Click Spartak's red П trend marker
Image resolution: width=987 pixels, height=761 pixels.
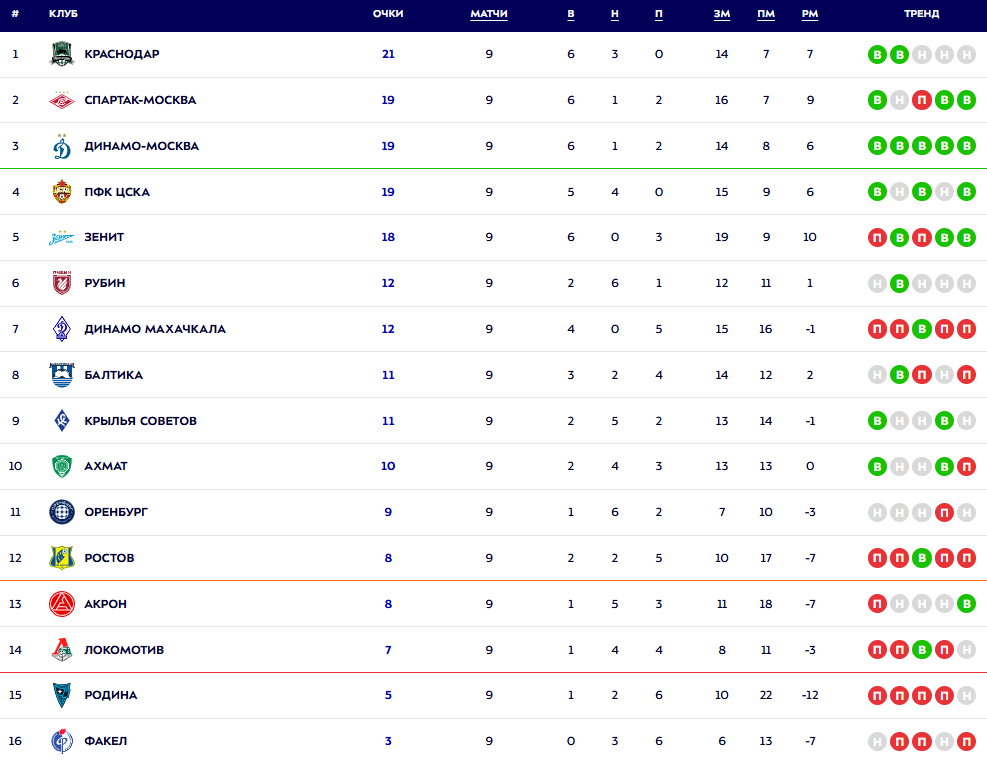[922, 100]
